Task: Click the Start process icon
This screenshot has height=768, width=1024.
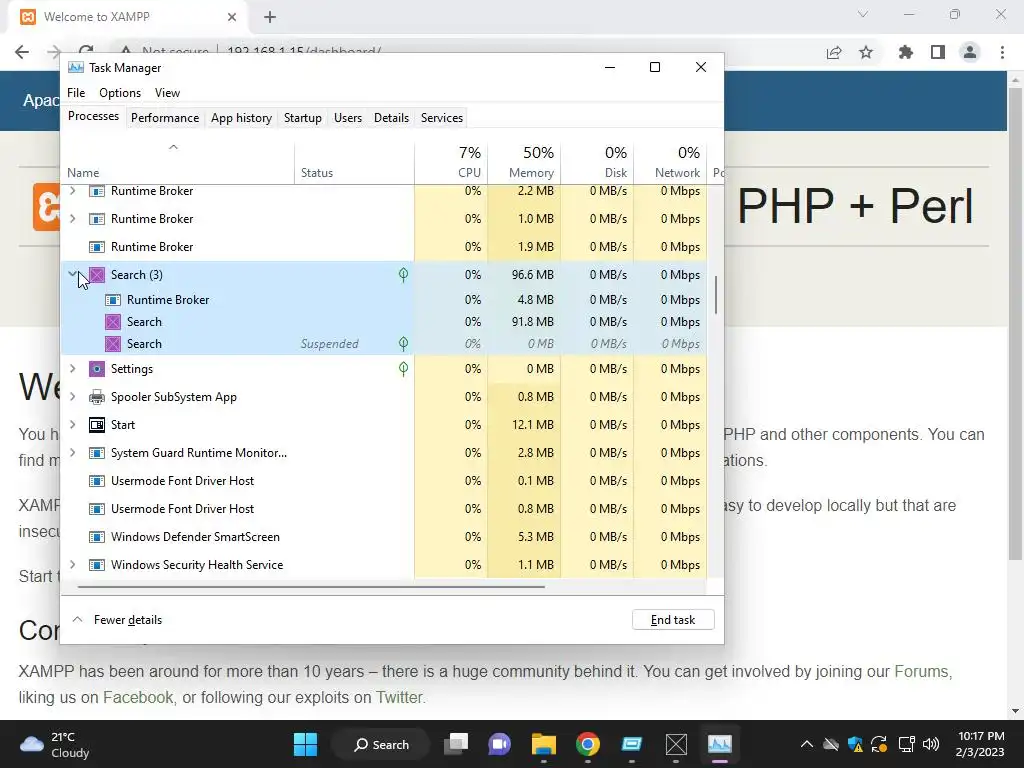Action: (x=97, y=425)
